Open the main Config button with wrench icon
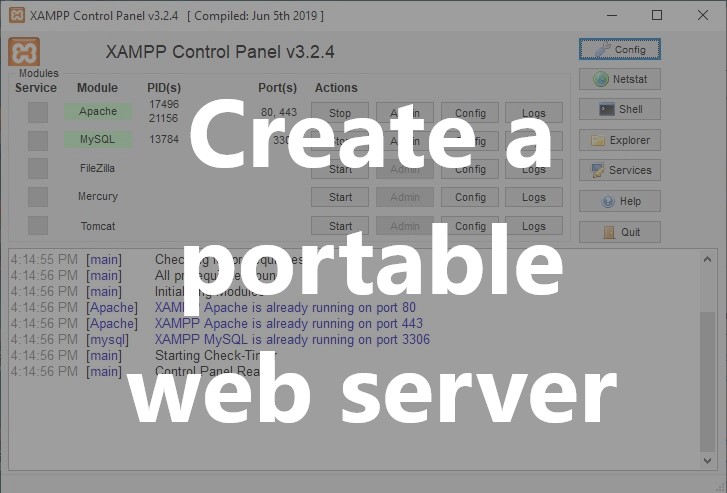Image resolution: width=727 pixels, height=493 pixels. point(619,49)
